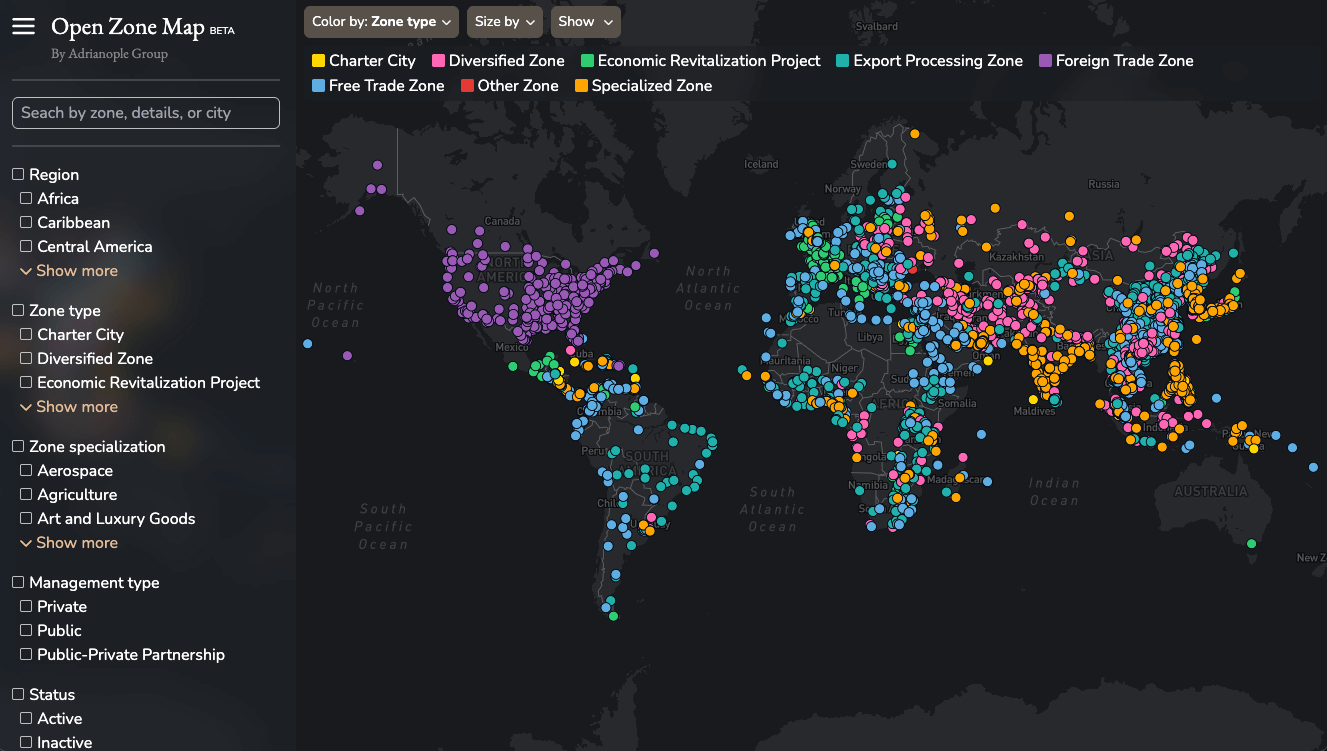Screen dimensions: 1327x751
Task: Check the Caribbean region filter
Action: tap(26, 223)
